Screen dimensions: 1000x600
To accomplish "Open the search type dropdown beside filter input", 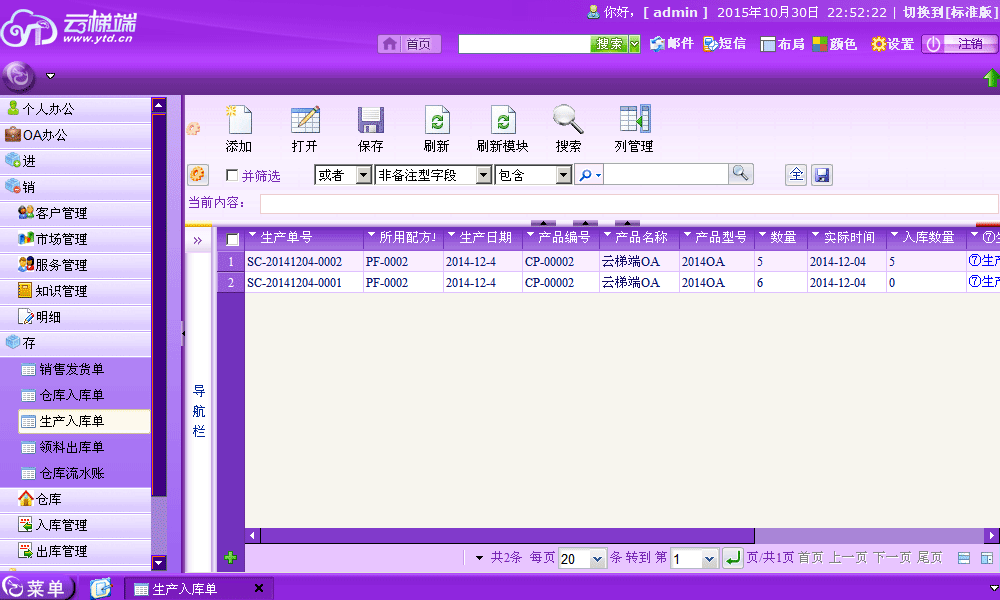I will point(589,175).
